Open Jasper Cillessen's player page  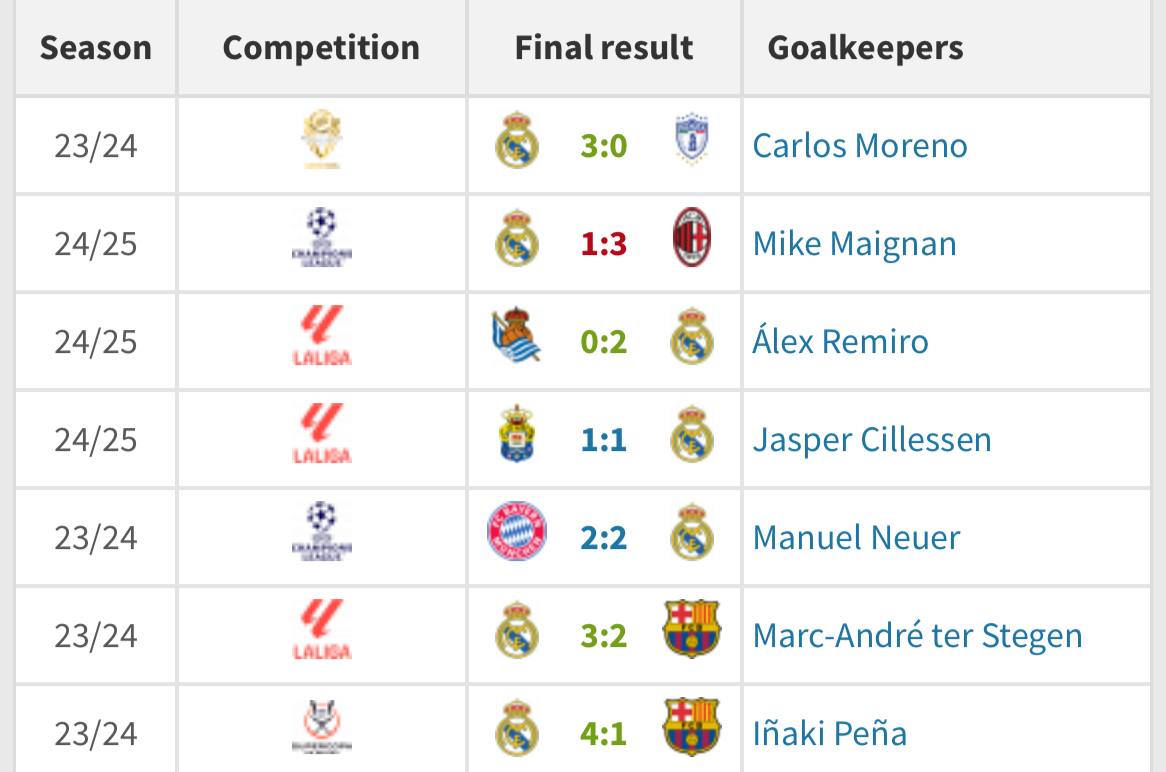[872, 440]
